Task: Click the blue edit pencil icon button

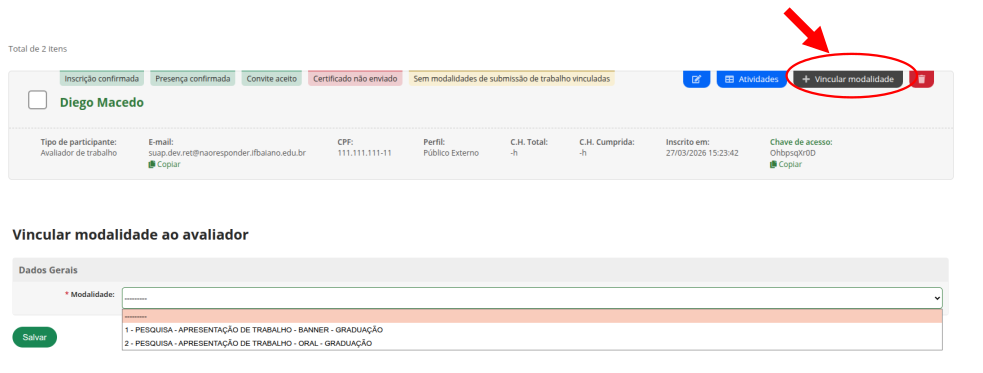Action: pos(696,80)
